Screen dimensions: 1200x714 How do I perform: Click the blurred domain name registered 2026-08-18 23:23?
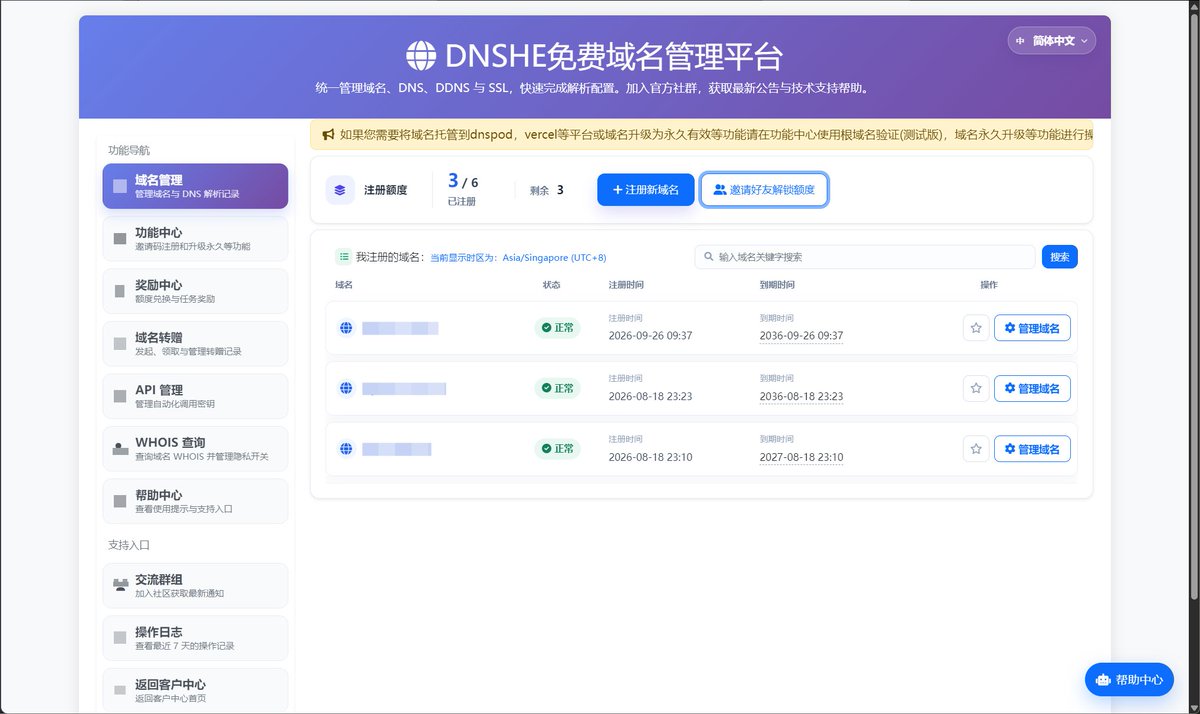(x=404, y=388)
